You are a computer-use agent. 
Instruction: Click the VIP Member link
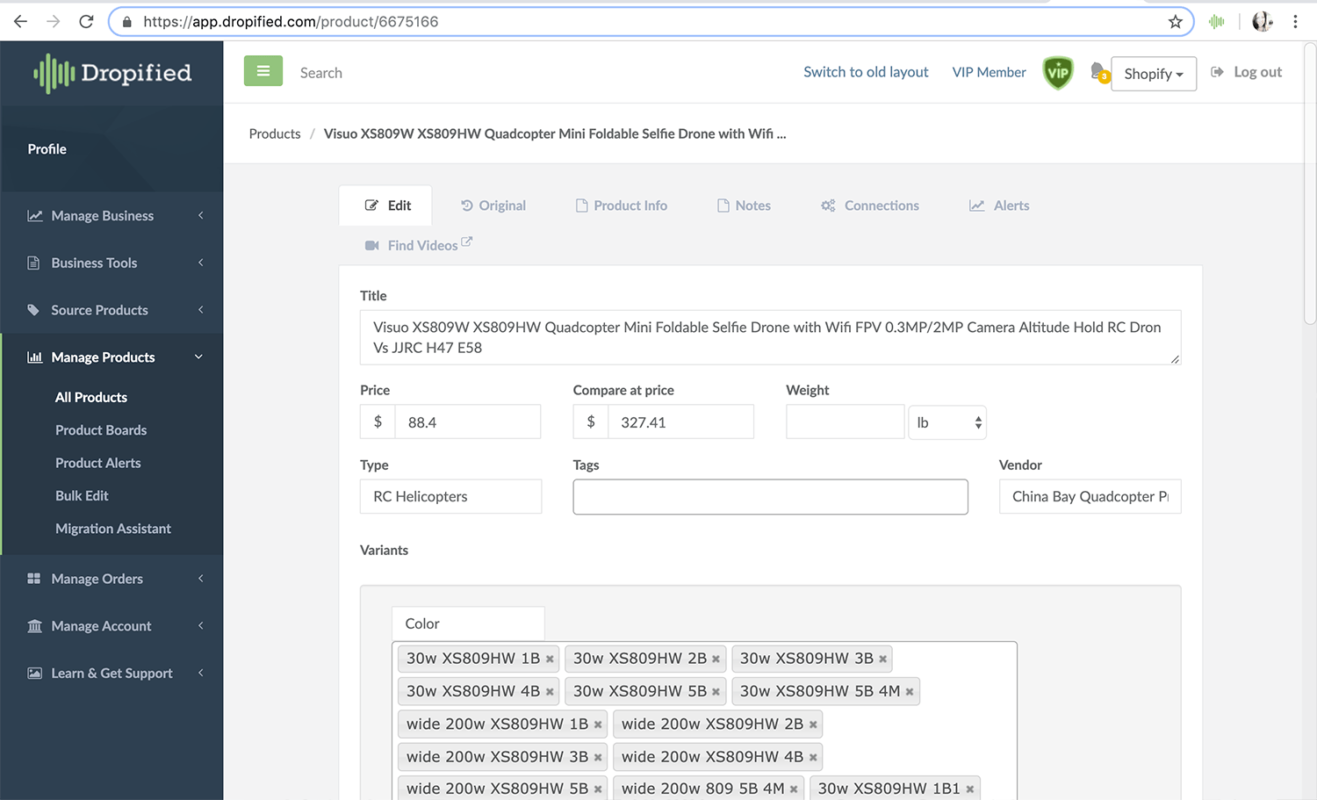click(x=989, y=72)
